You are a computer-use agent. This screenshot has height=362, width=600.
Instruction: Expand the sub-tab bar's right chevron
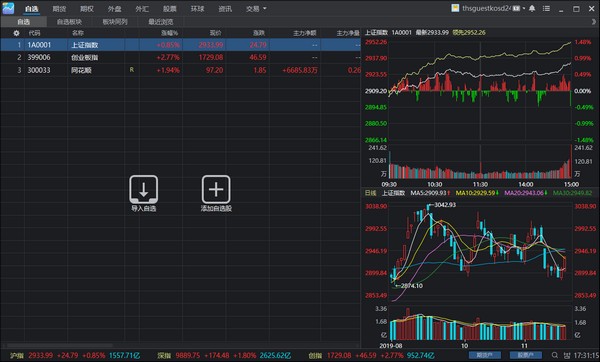coord(593,22)
